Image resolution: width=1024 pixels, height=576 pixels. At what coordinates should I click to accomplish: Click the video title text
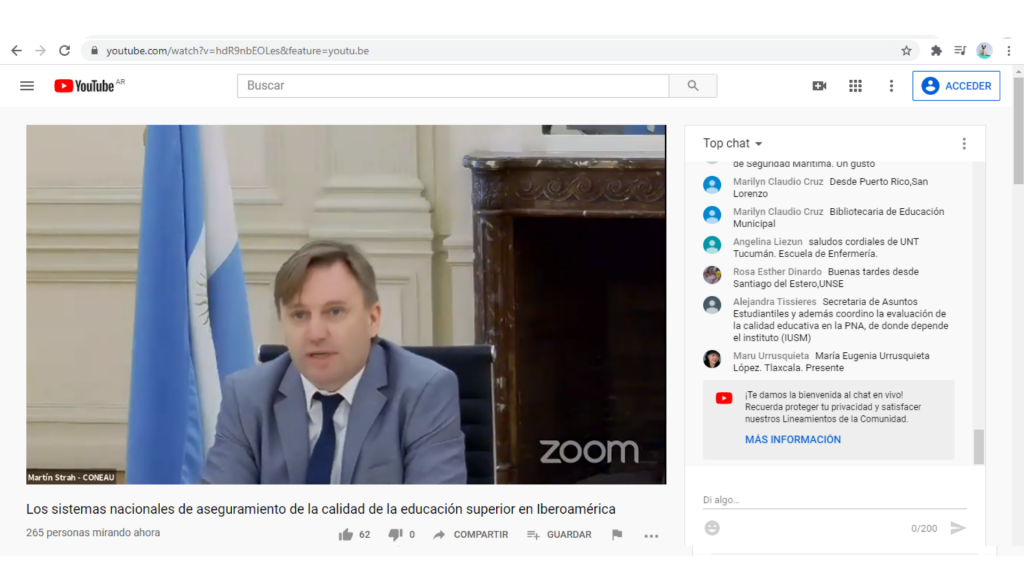point(321,509)
